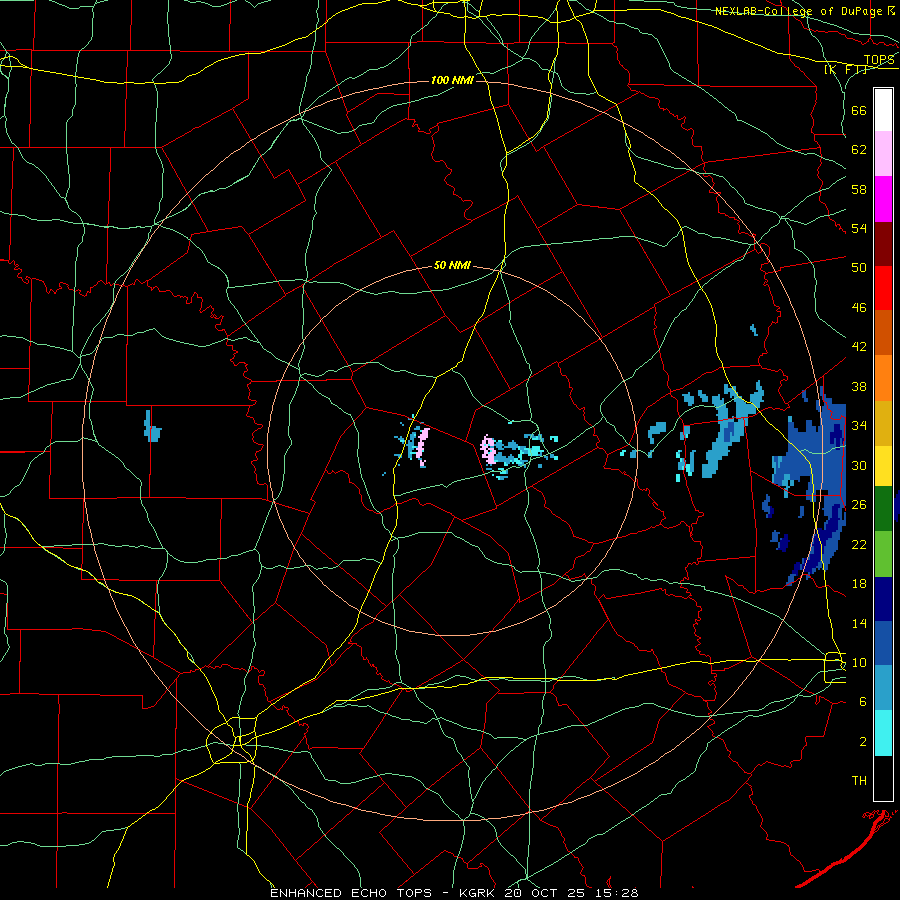Screen dimensions: 900x900
Task: Click the "TH" threshold label
Action: (859, 781)
